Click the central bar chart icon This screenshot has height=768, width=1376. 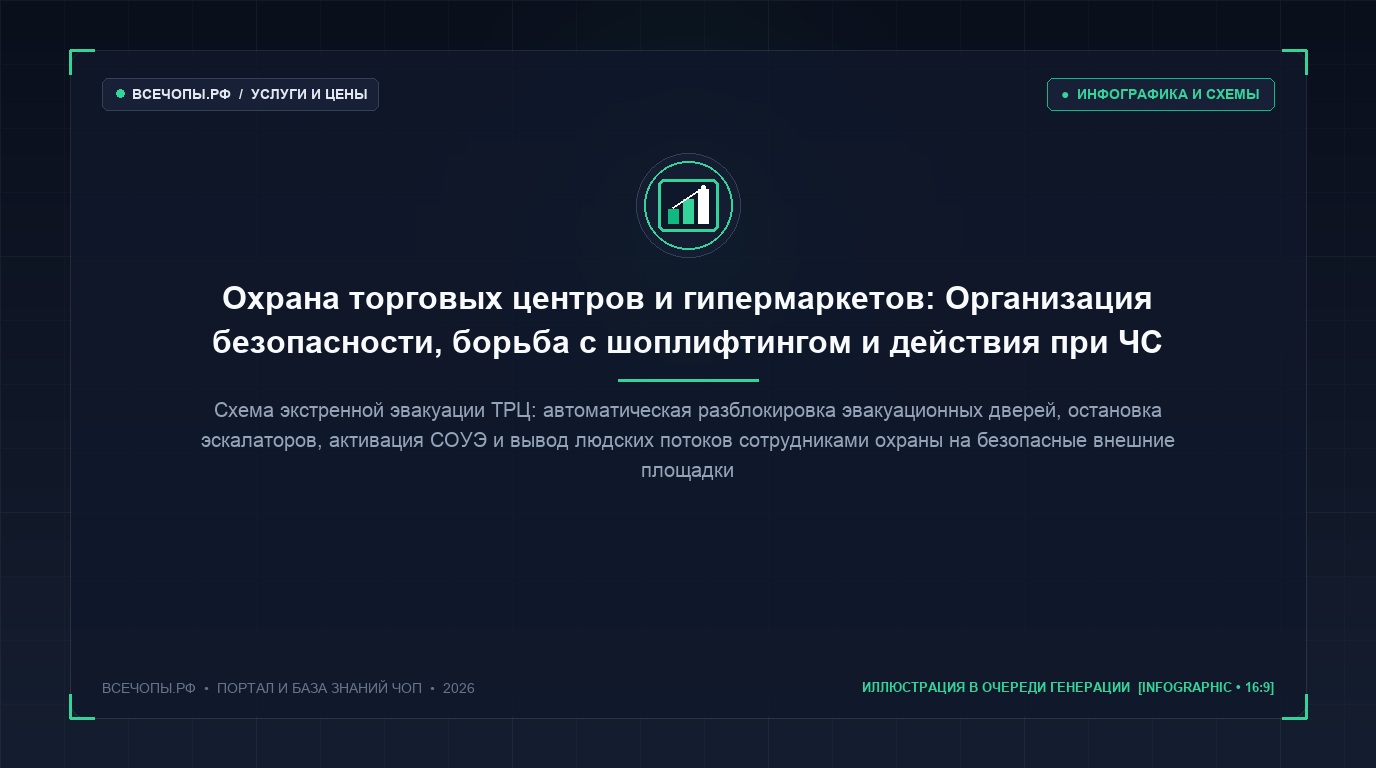point(688,206)
